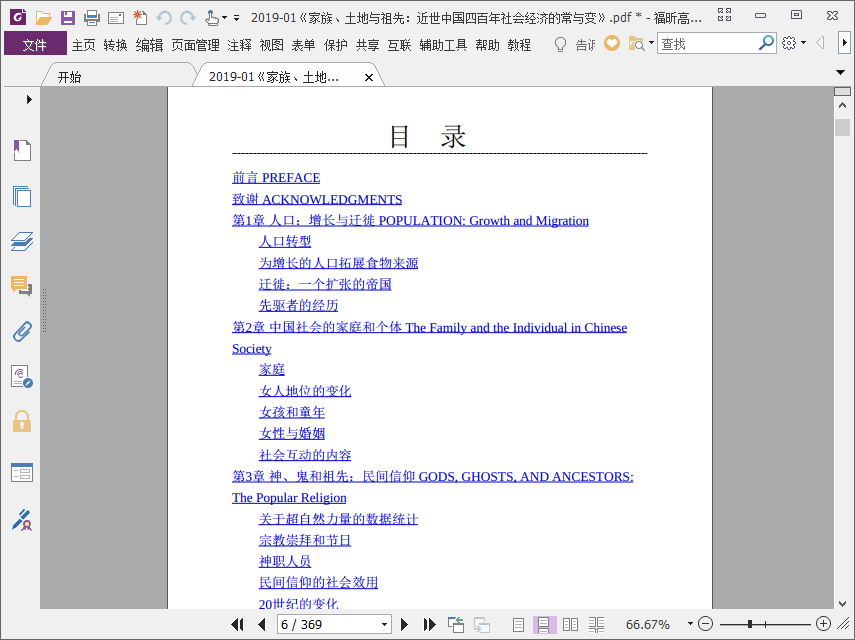The image size is (855, 640).
Task: Follow the 前言 PREFACE link
Action: pos(276,178)
